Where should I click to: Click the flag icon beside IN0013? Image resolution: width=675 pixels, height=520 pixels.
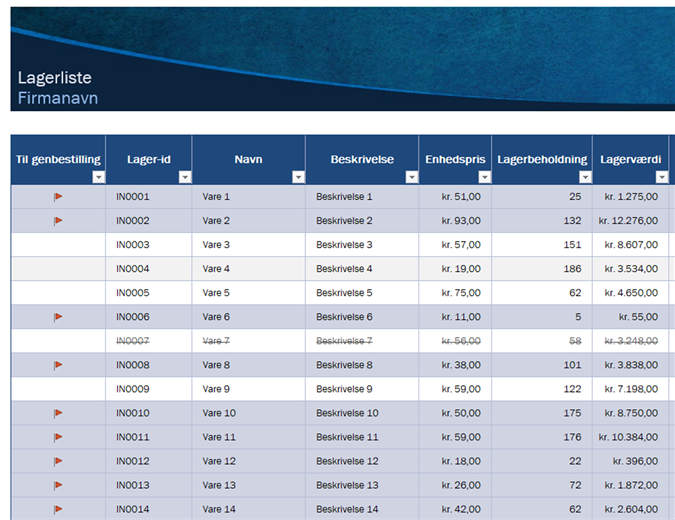pos(58,485)
